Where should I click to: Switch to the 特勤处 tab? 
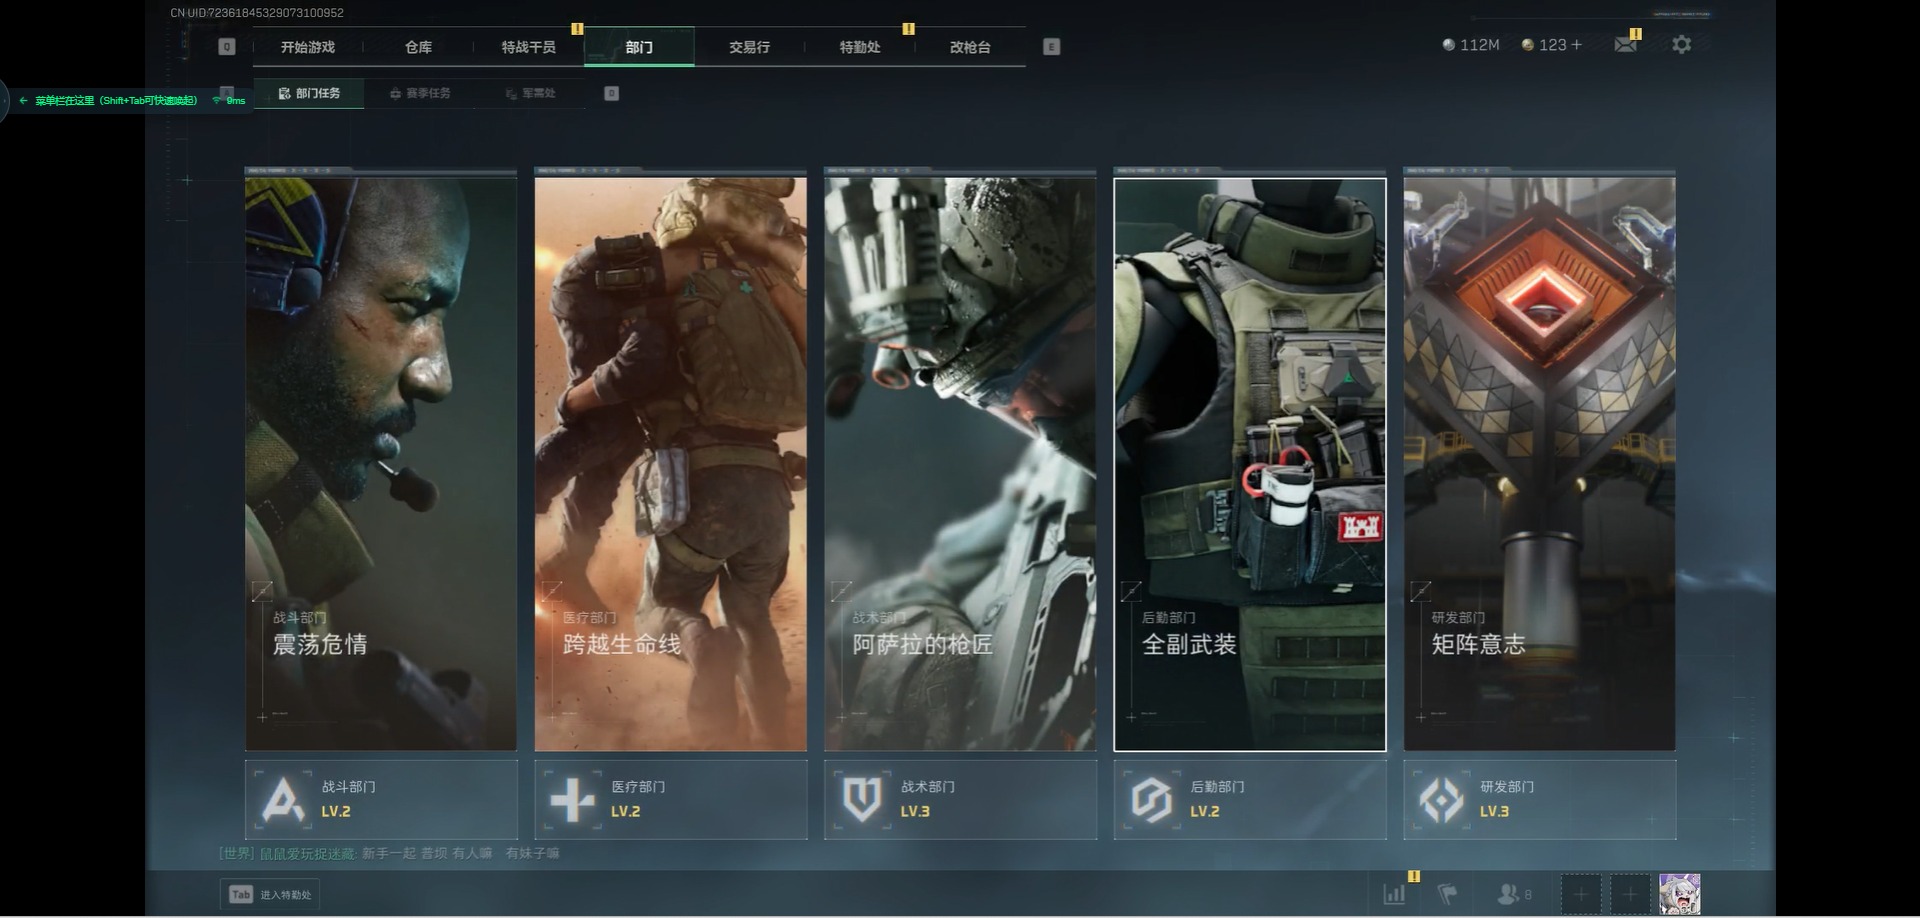click(x=860, y=47)
